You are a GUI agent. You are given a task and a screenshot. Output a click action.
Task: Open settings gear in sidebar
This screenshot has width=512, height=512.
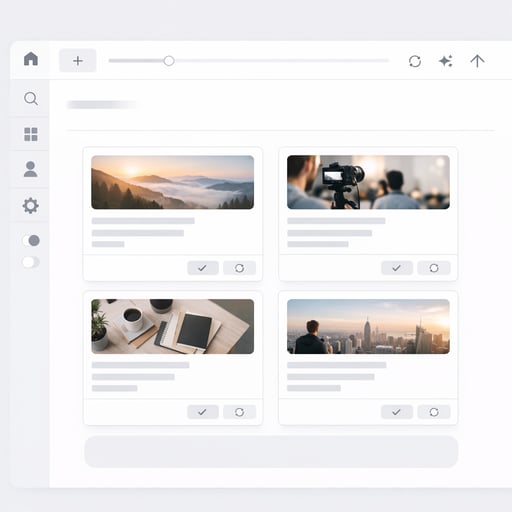(31, 206)
